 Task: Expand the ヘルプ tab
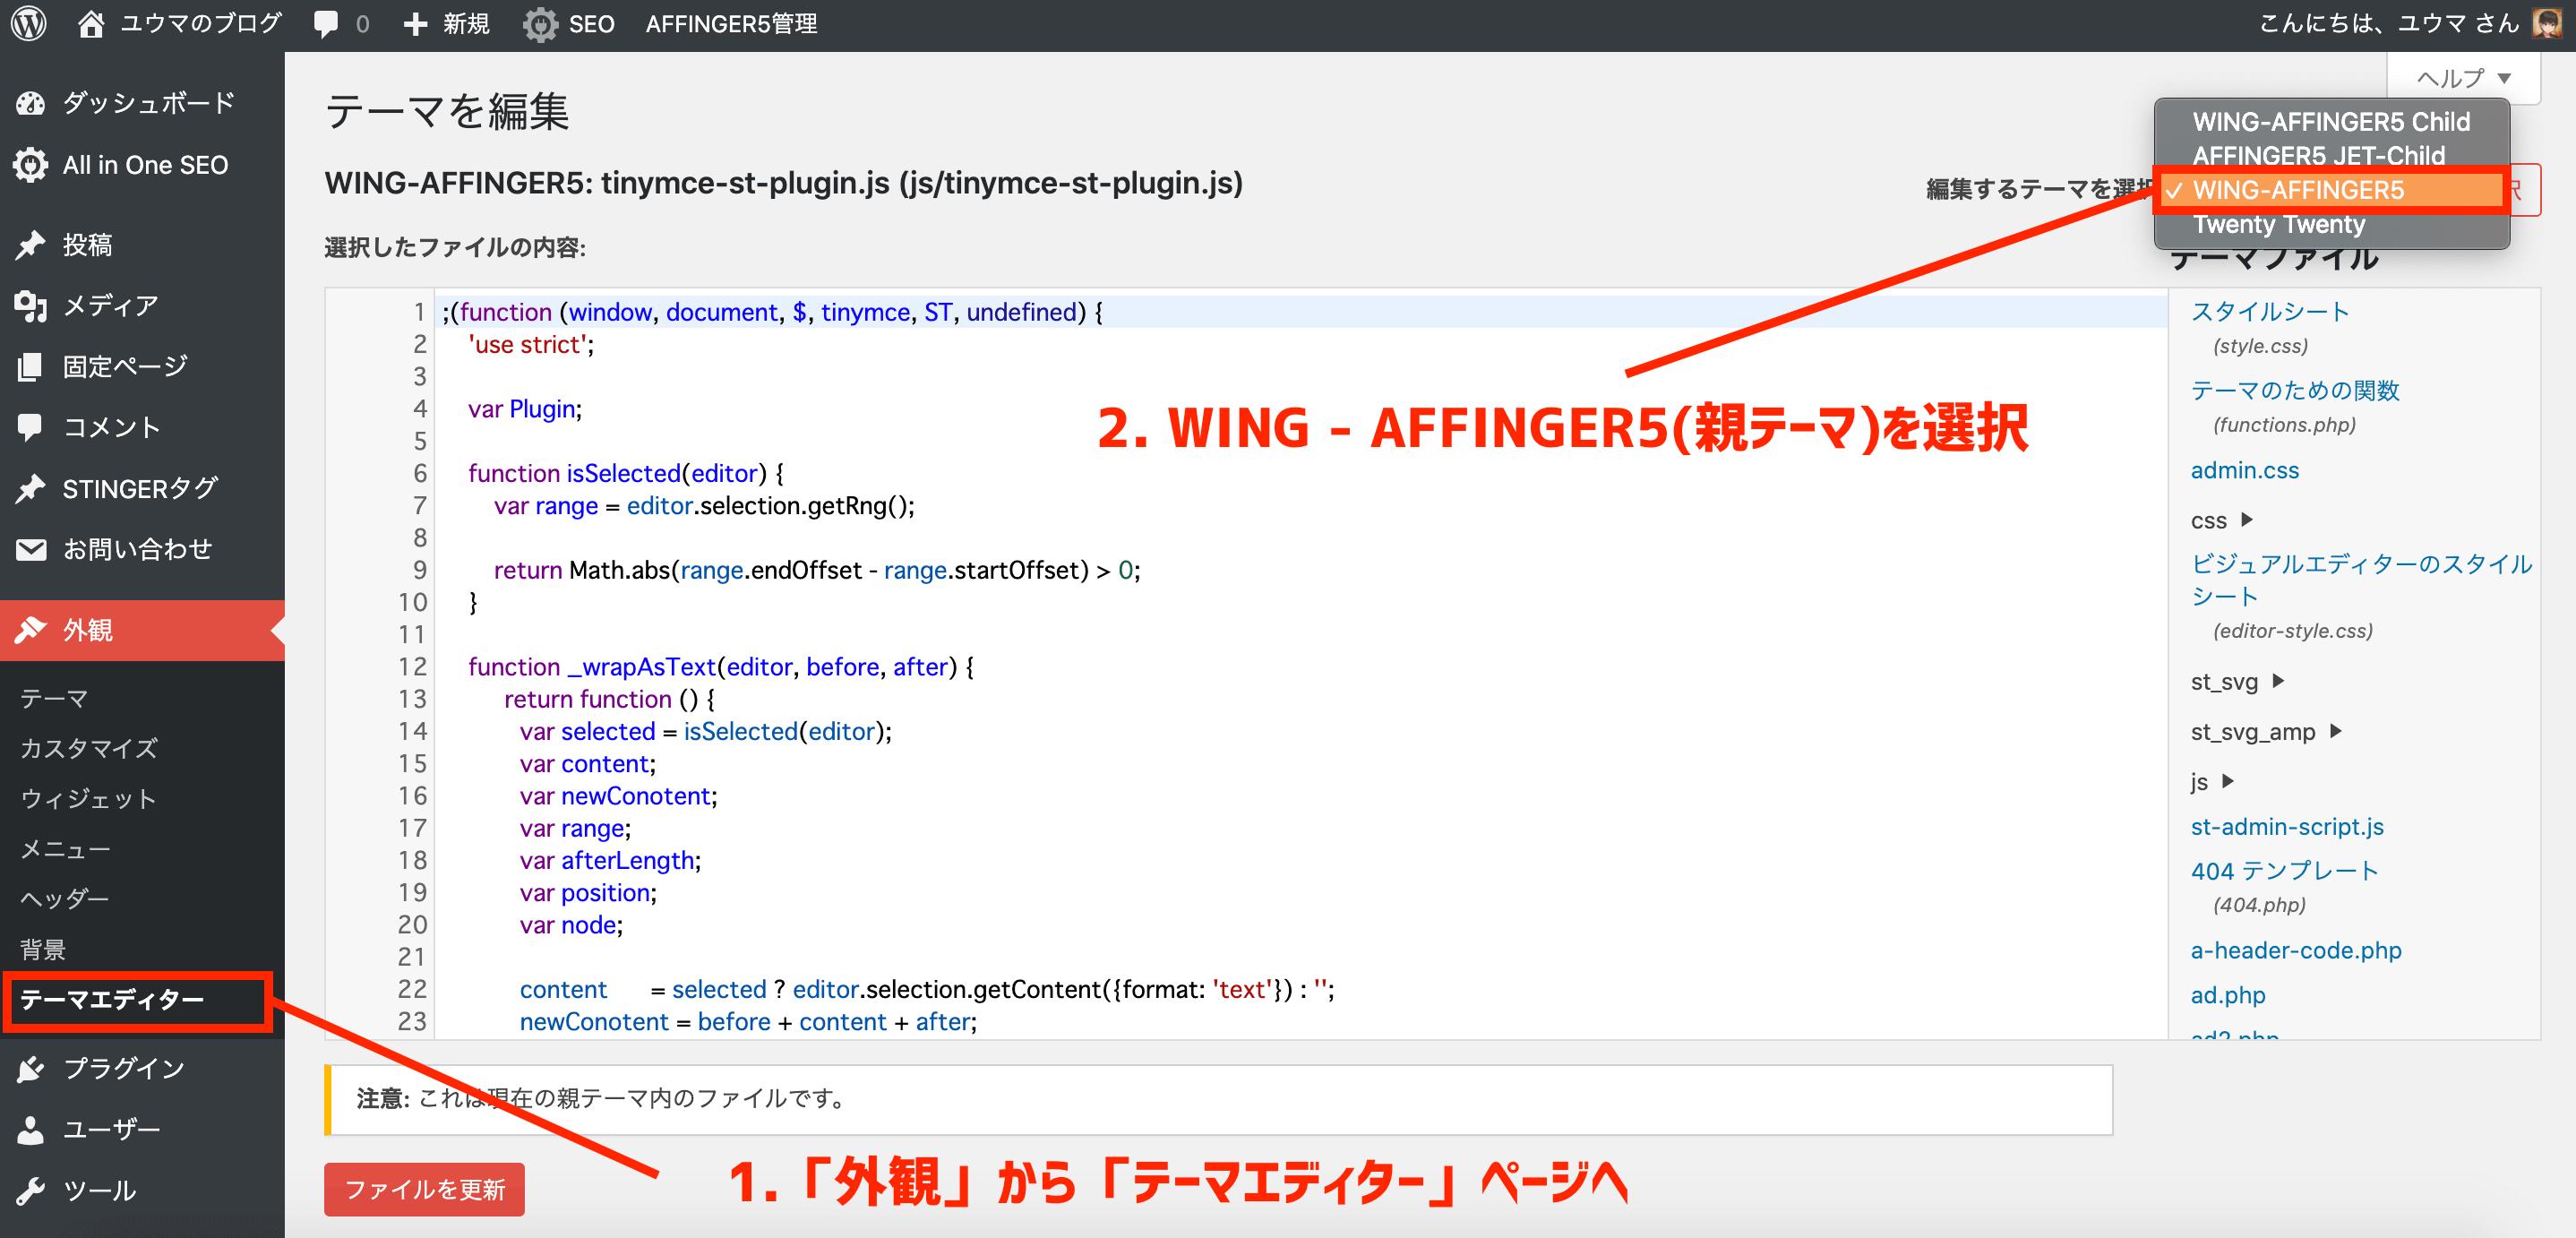tap(2463, 78)
